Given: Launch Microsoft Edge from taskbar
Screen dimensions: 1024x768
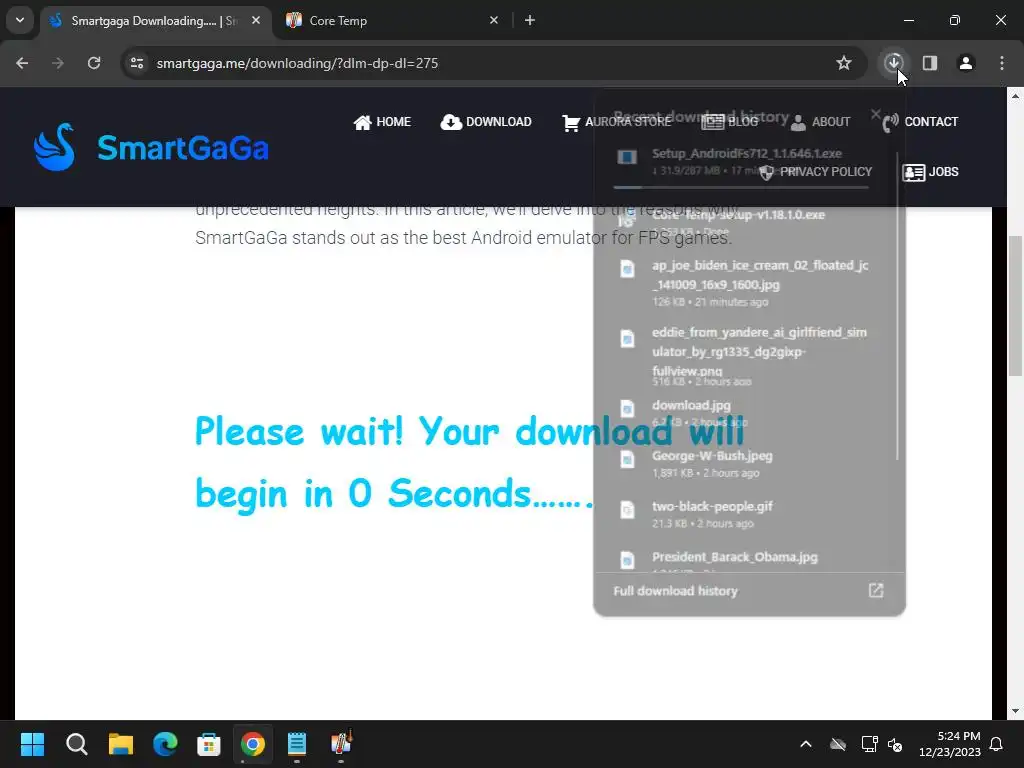Looking at the screenshot, I should pos(165,744).
